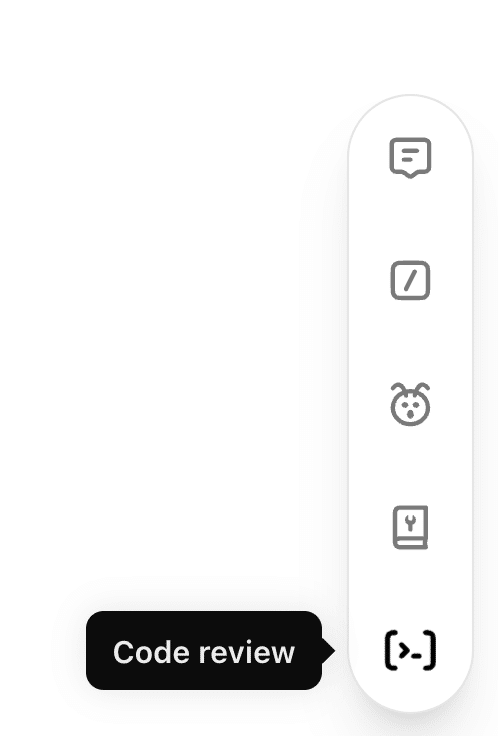Click the "Code review" text in tooltip
The height and width of the screenshot is (736, 498).
(x=204, y=652)
